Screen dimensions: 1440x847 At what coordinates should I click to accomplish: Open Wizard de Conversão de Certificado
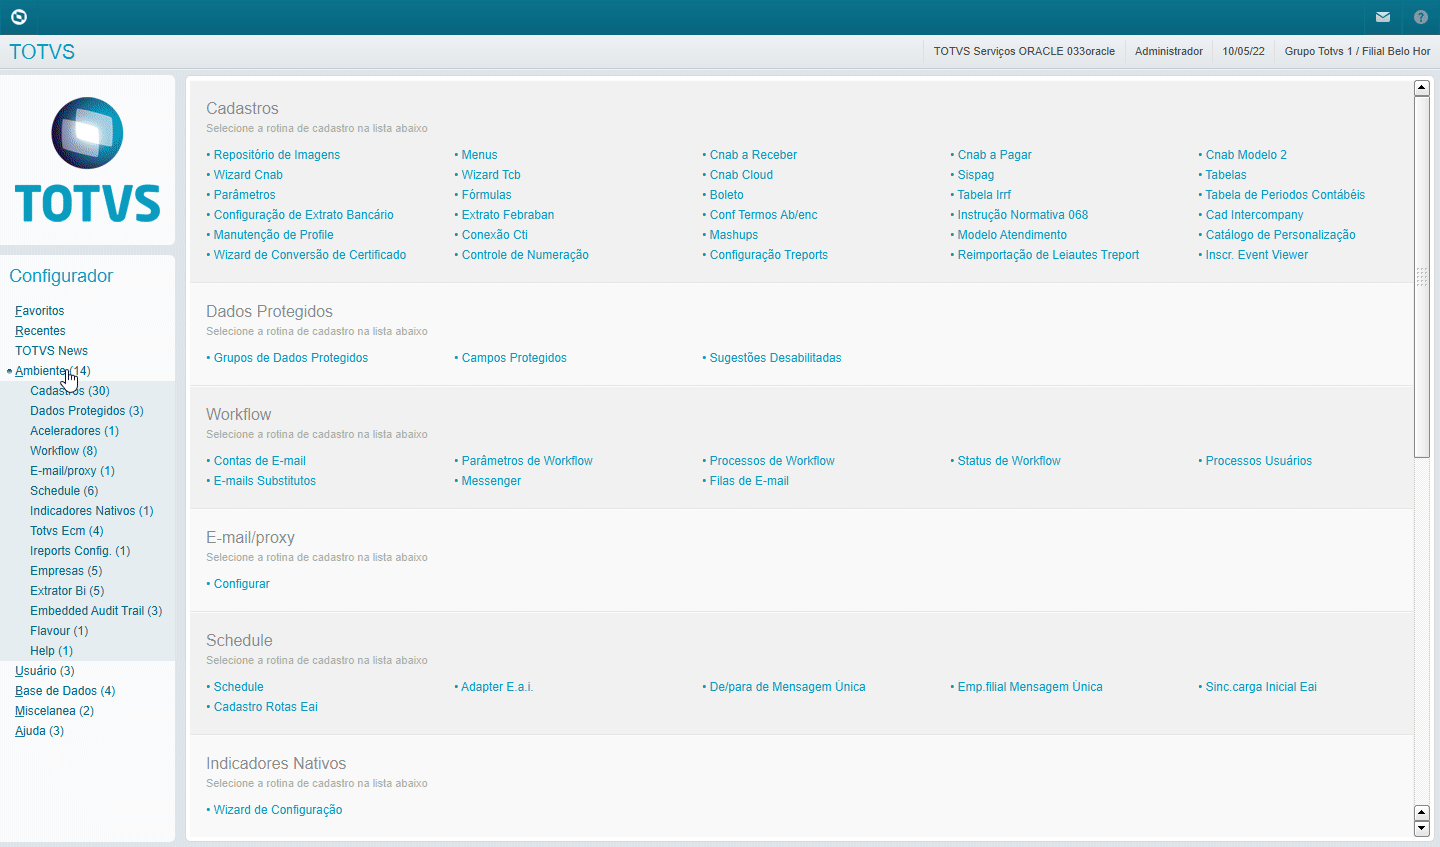point(309,255)
